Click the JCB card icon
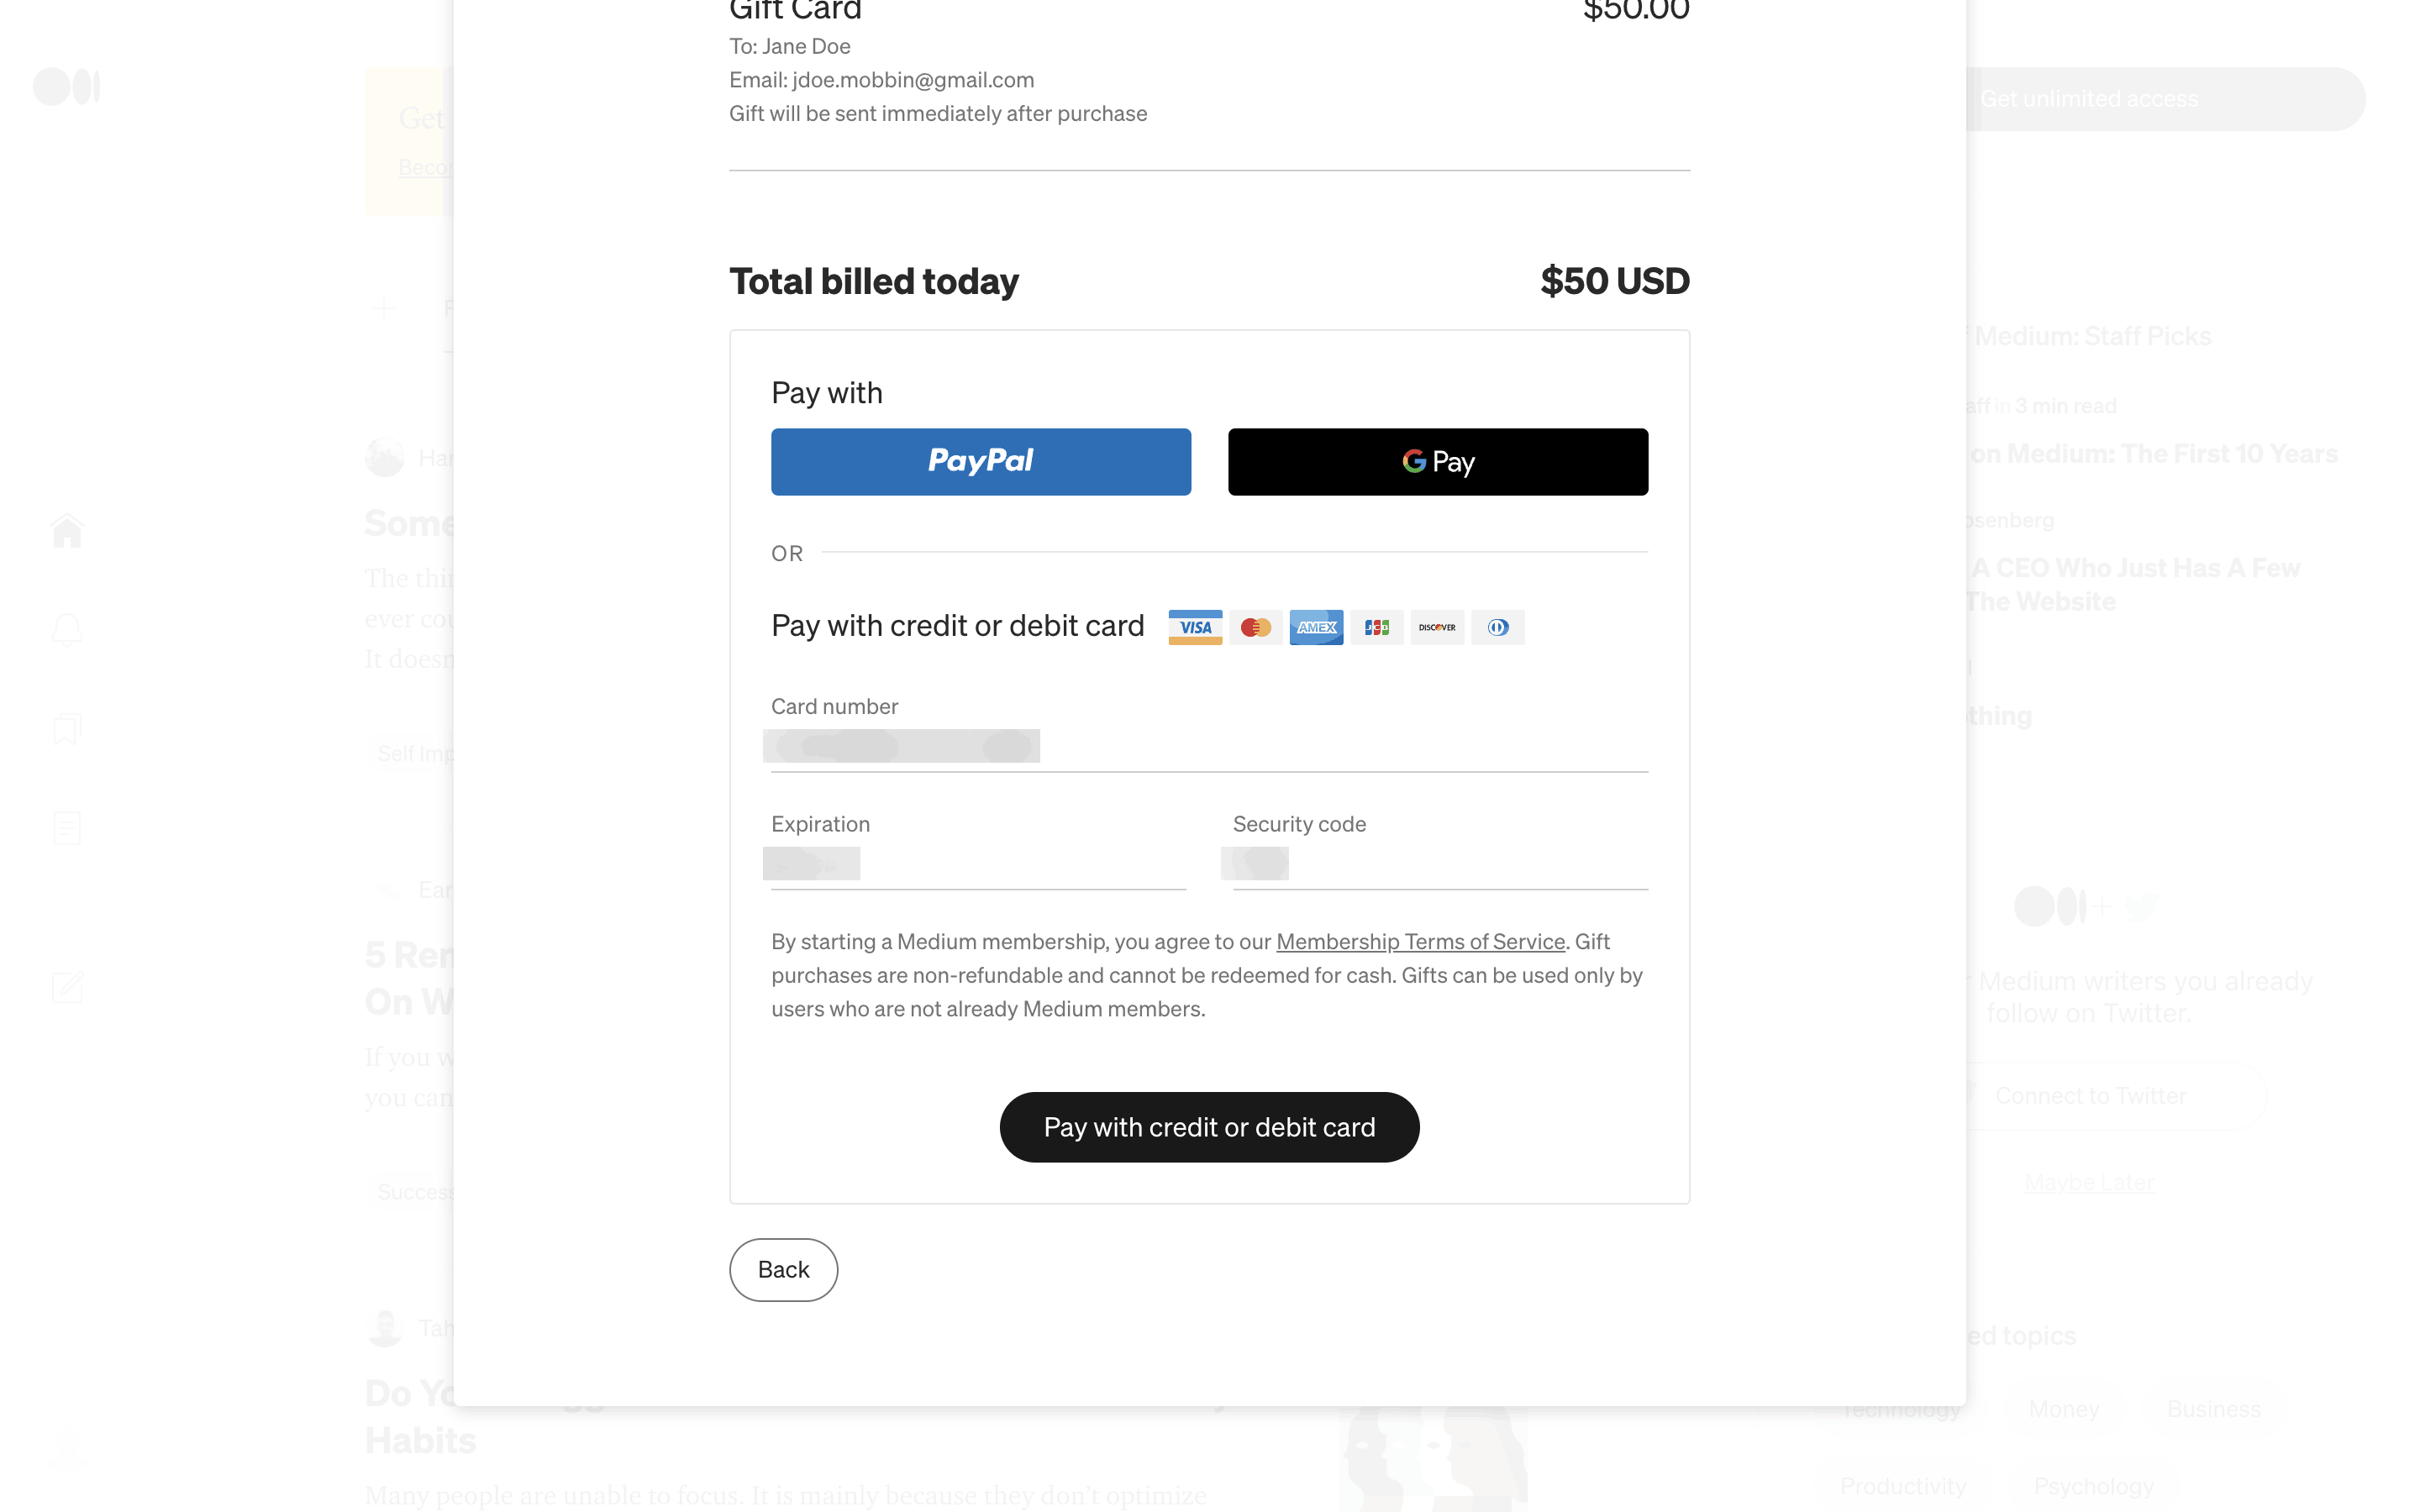The height and width of the screenshot is (1512, 2420). point(1377,627)
